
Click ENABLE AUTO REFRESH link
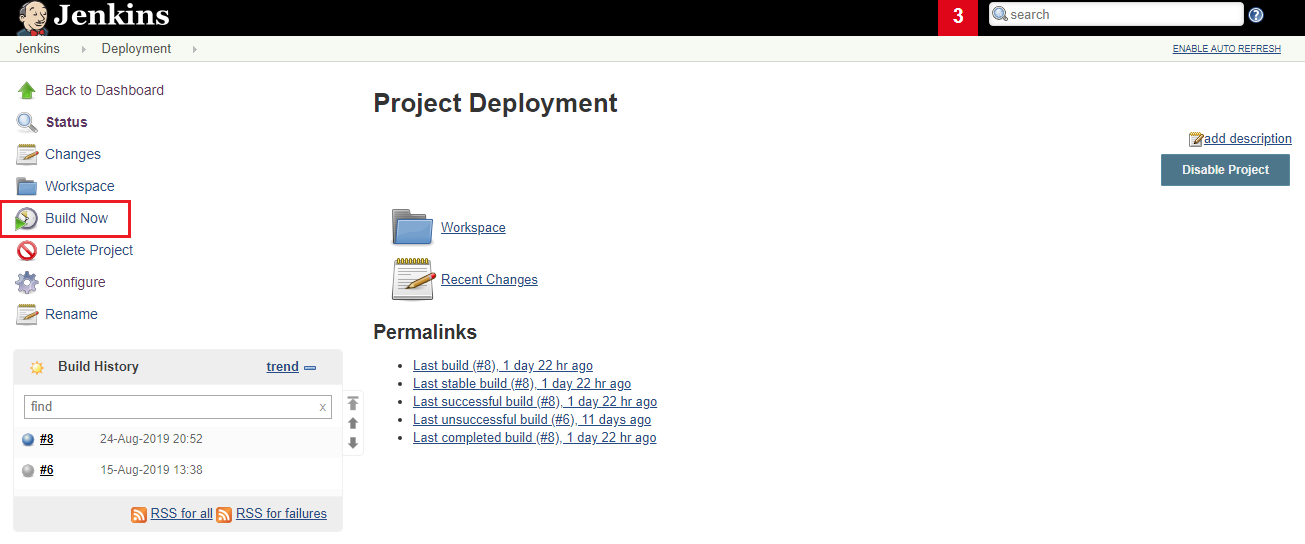[1227, 49]
